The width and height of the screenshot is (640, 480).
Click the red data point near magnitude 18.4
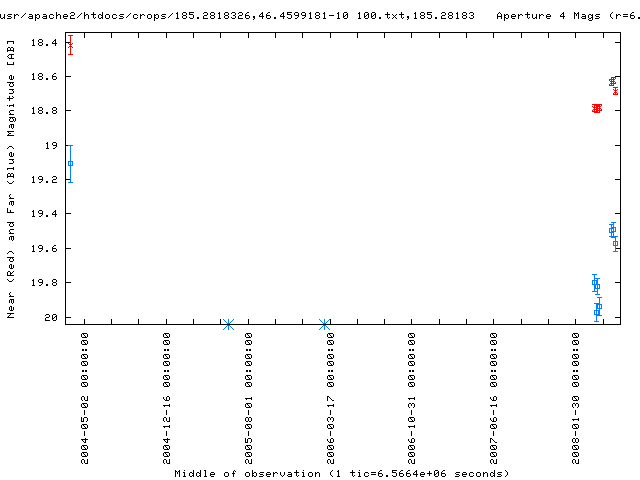pyautogui.click(x=71, y=45)
